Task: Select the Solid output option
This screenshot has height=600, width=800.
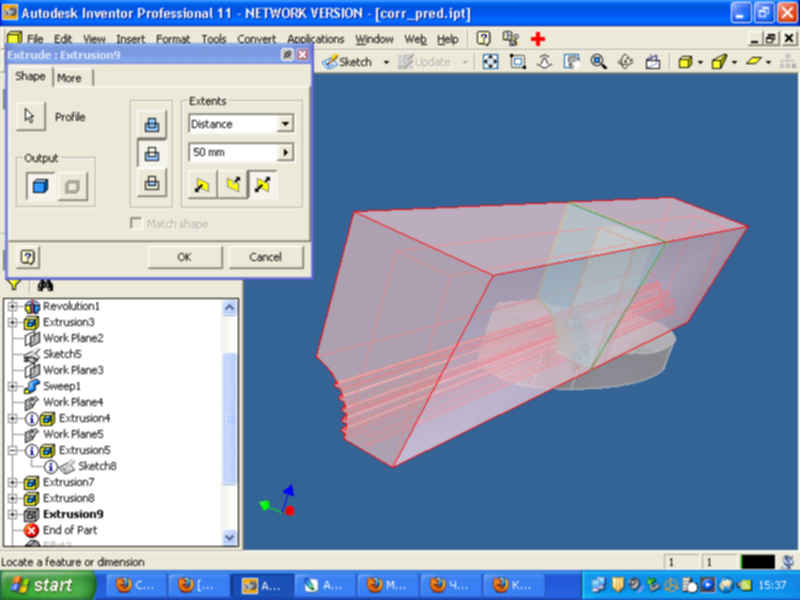Action: [40, 185]
